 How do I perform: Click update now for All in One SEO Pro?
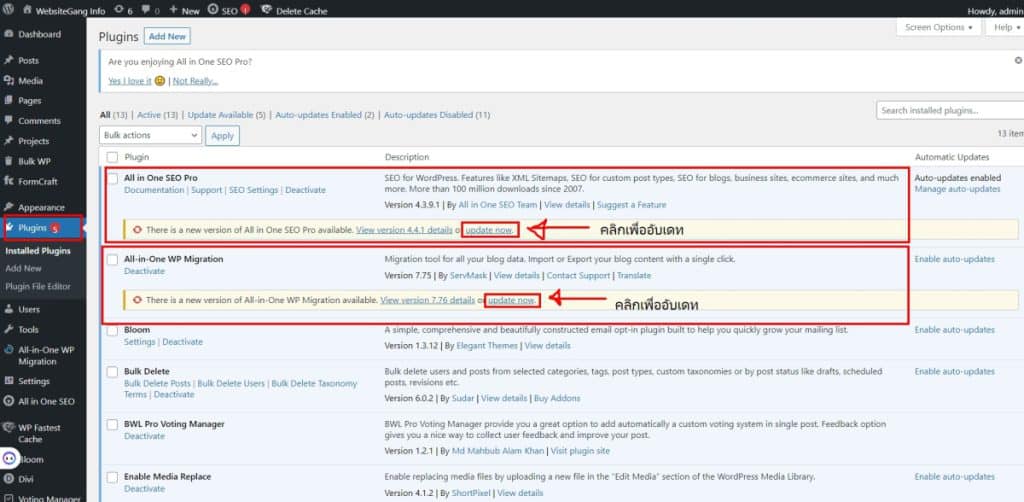point(489,230)
